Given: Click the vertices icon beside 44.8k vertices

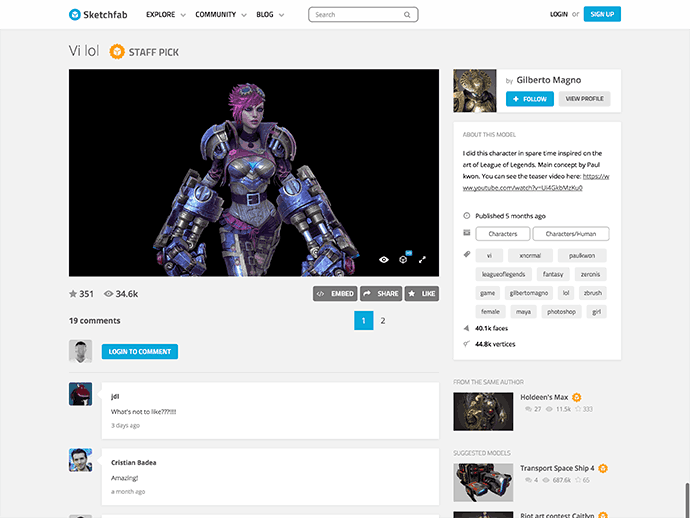Looking at the screenshot, I should (x=466, y=344).
